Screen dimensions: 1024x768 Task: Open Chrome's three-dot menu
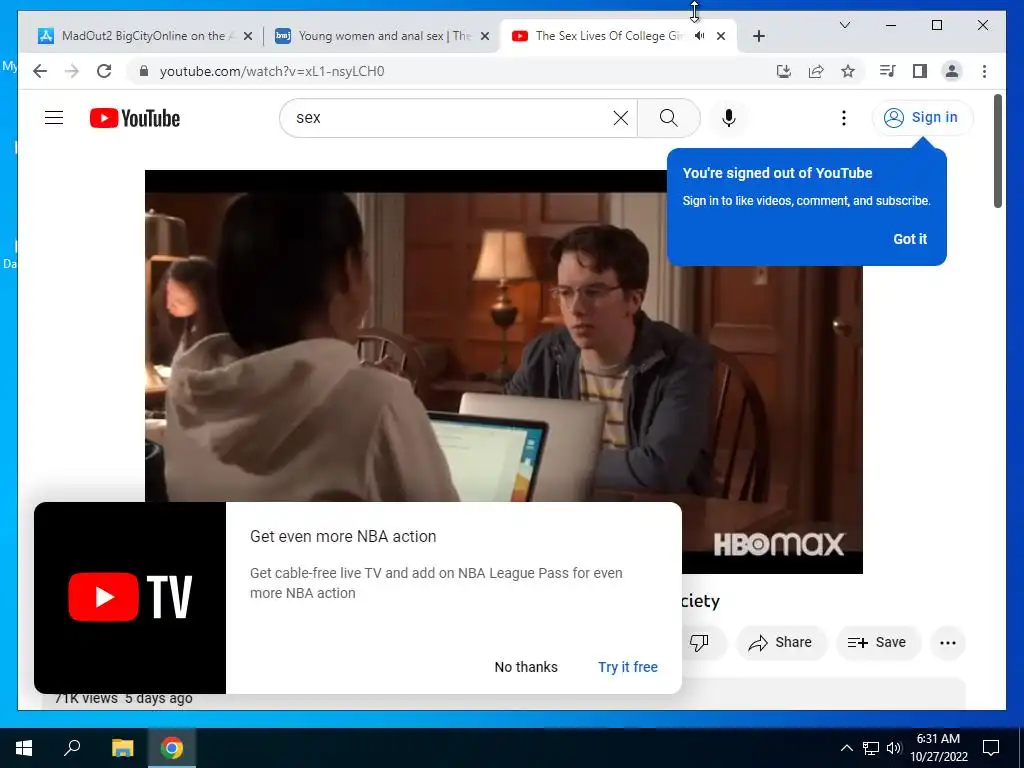coord(984,71)
